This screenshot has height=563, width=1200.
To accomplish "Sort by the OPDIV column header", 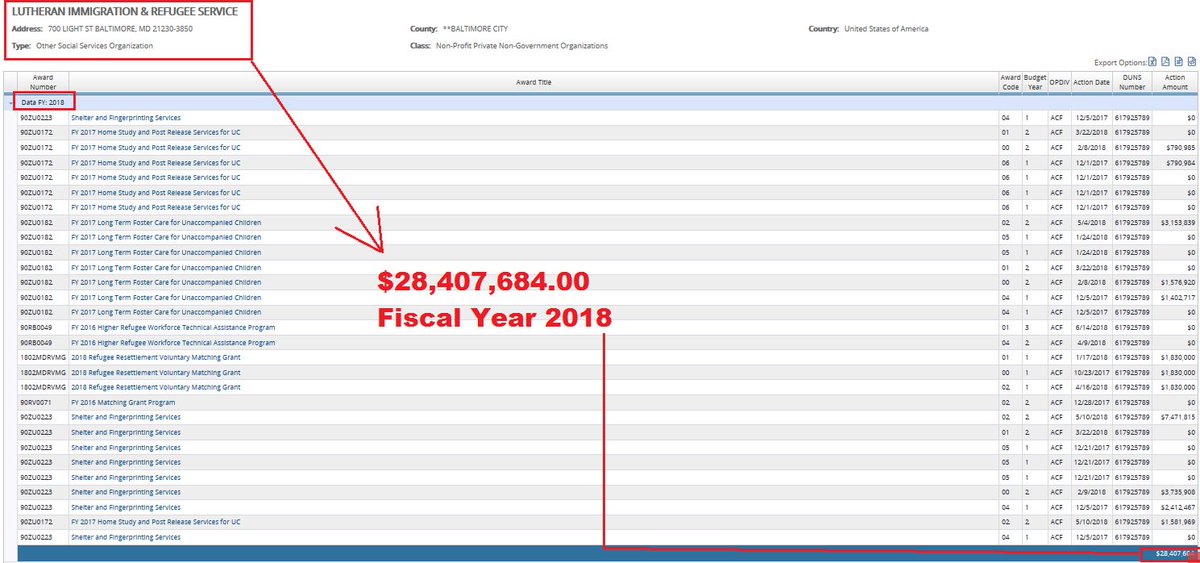I will [x=1059, y=82].
